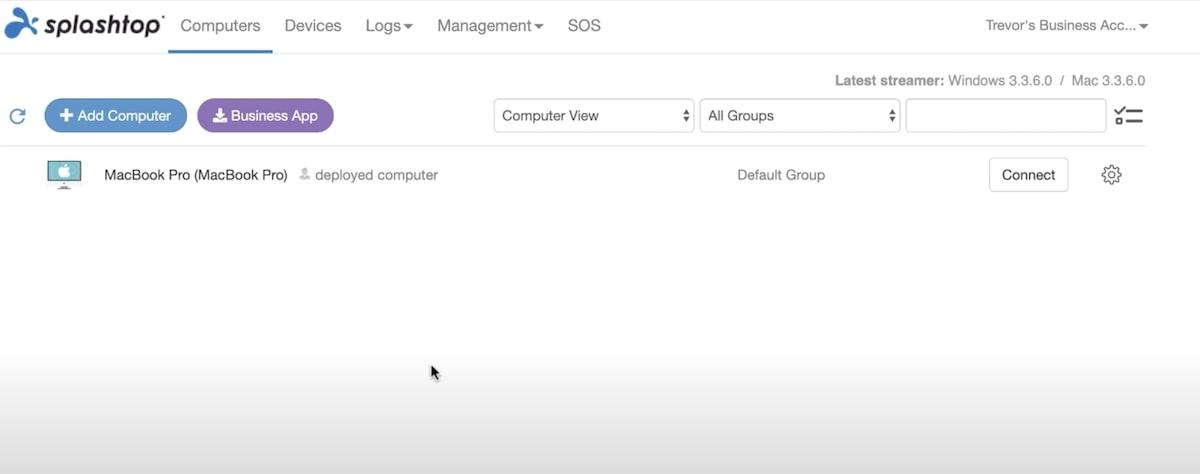Viewport: 1200px width, 474px height.
Task: Switch to the Computers tab
Action: coord(220,26)
